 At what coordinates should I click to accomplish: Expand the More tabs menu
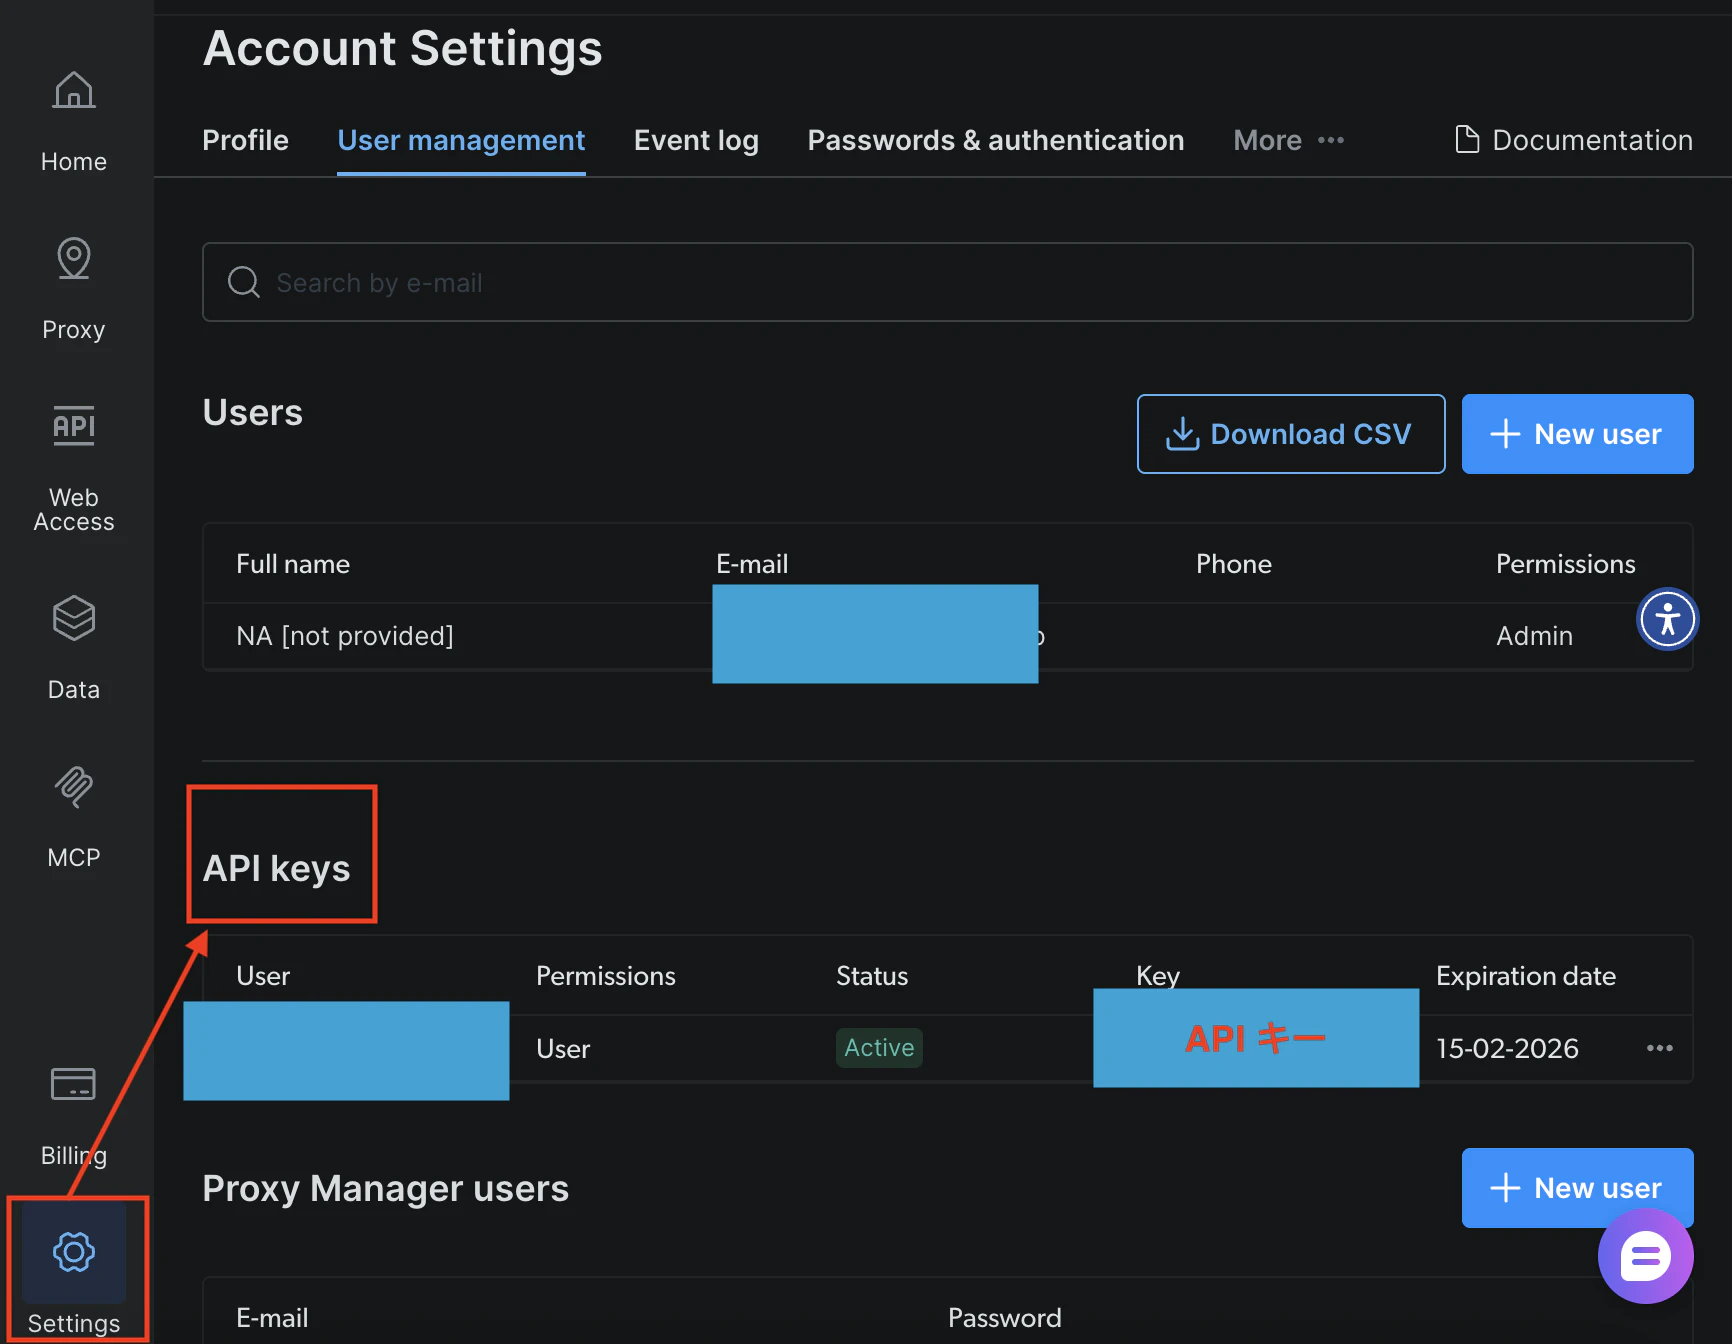[1288, 140]
